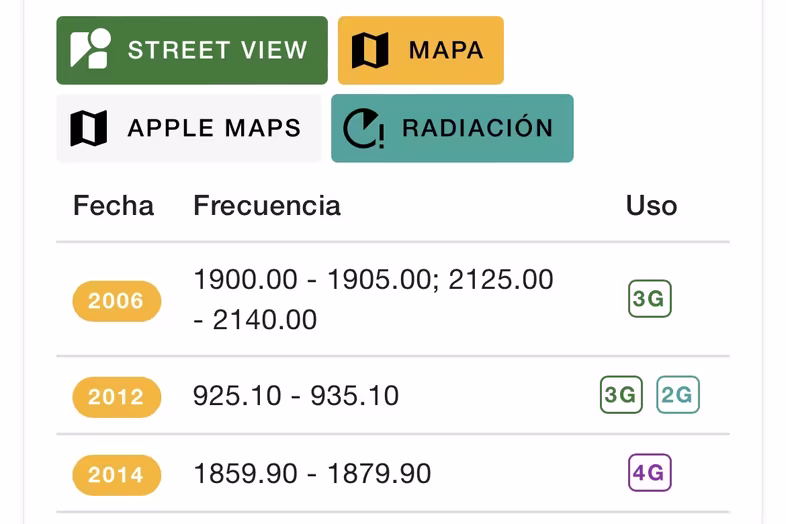
Task: Click the map icon beside APPLE MAPS
Action: (x=89, y=128)
